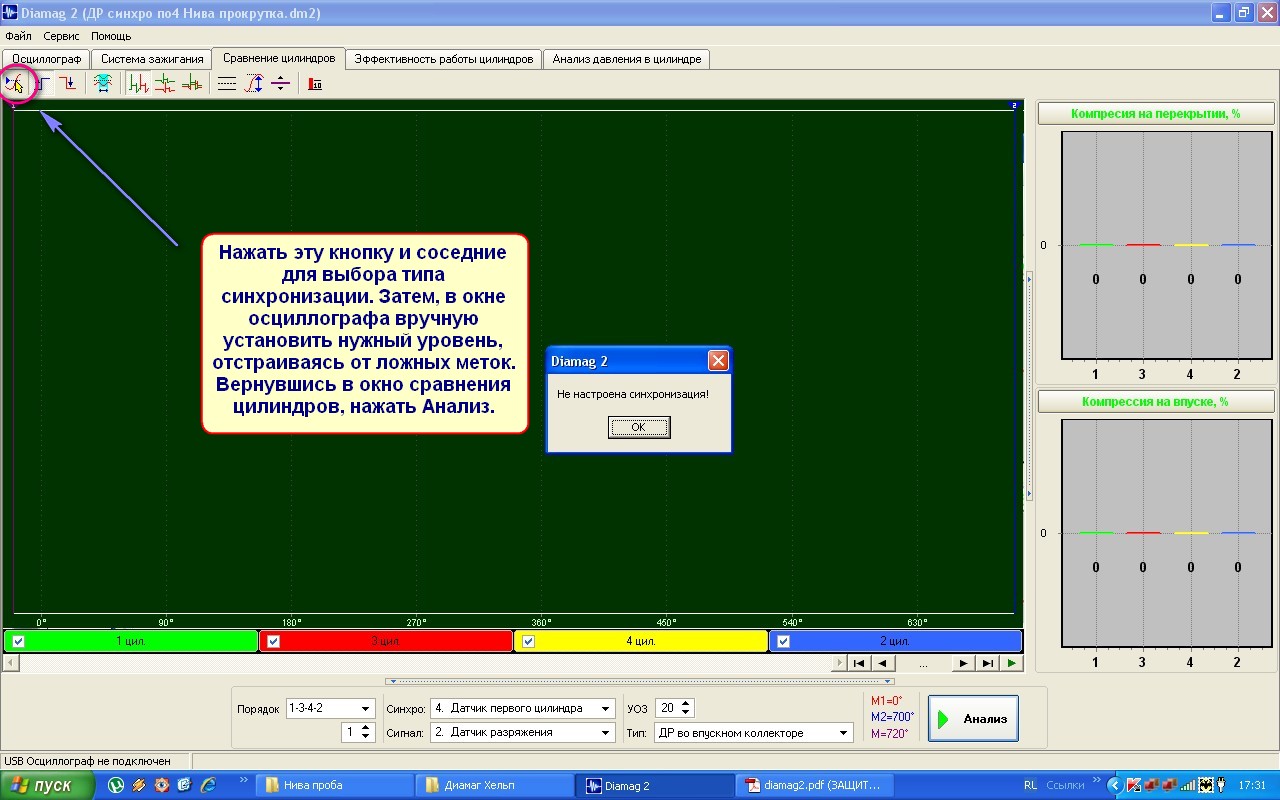
Task: Jump to last frame button
Action: pyautogui.click(x=987, y=663)
